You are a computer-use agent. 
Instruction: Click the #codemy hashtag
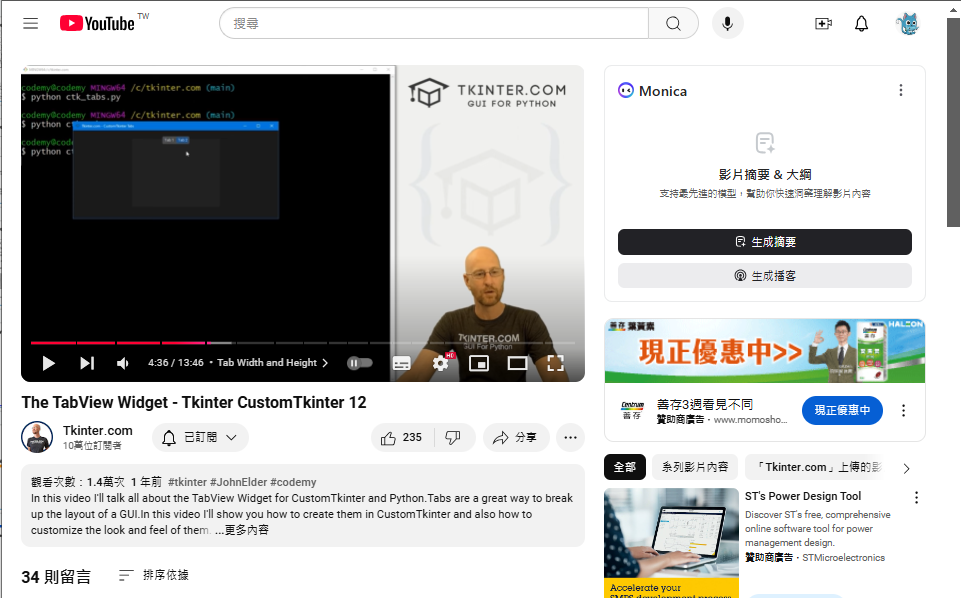[294, 482]
